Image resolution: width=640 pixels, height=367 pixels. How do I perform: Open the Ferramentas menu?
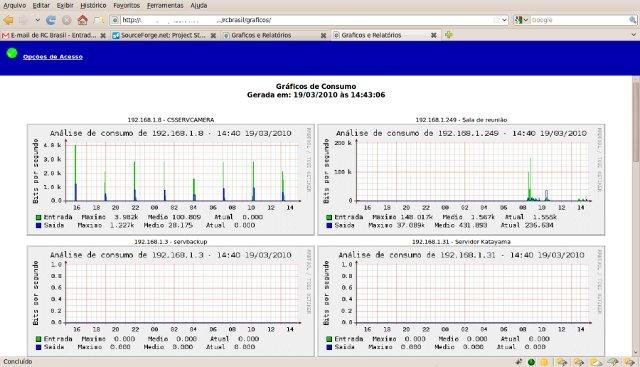tap(165, 5)
